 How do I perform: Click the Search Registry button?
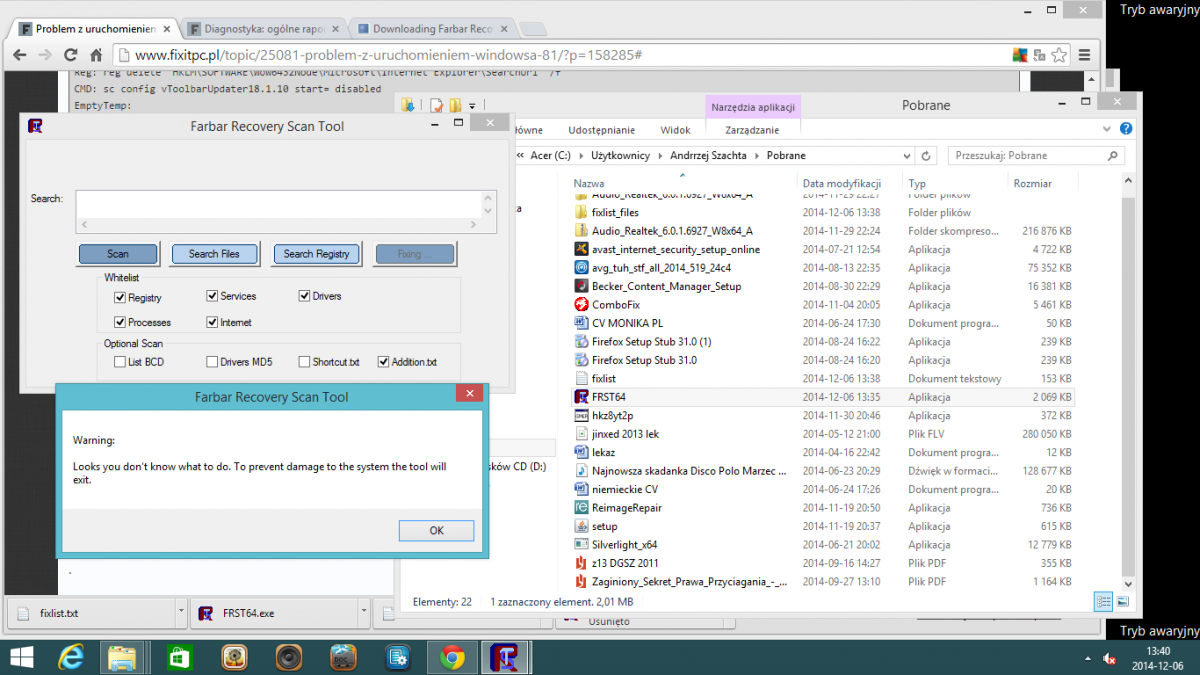coord(316,254)
